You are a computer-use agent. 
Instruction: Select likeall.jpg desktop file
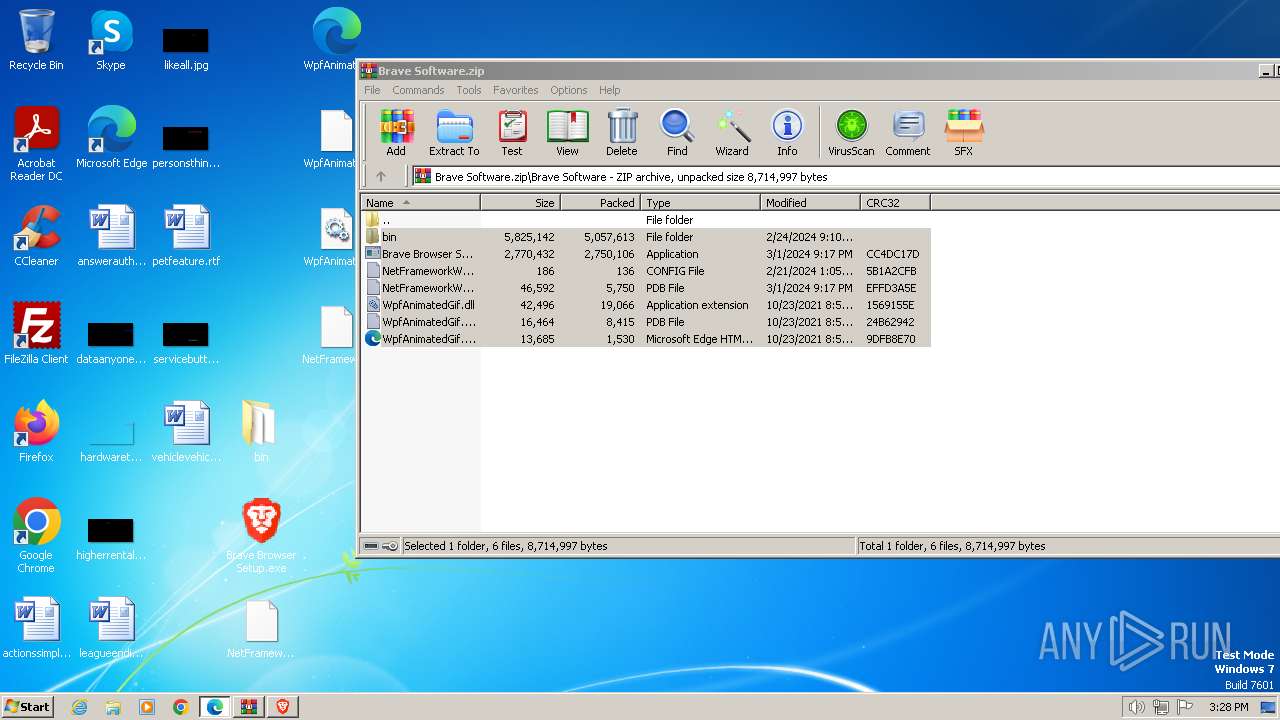186,48
